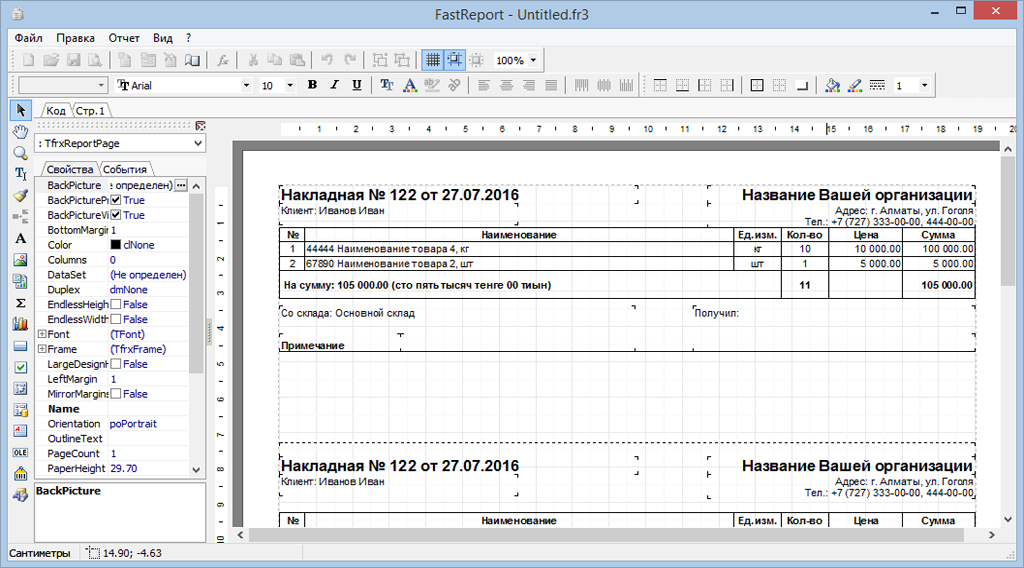This screenshot has height=568, width=1024.
Task: Click the Color property black swatch
Action: click(115, 245)
